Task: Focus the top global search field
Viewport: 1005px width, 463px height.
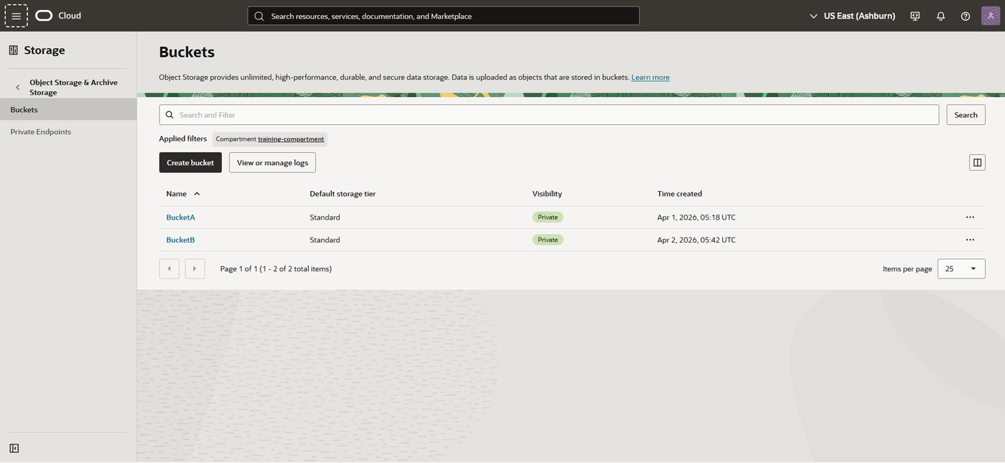Action: click(x=444, y=16)
